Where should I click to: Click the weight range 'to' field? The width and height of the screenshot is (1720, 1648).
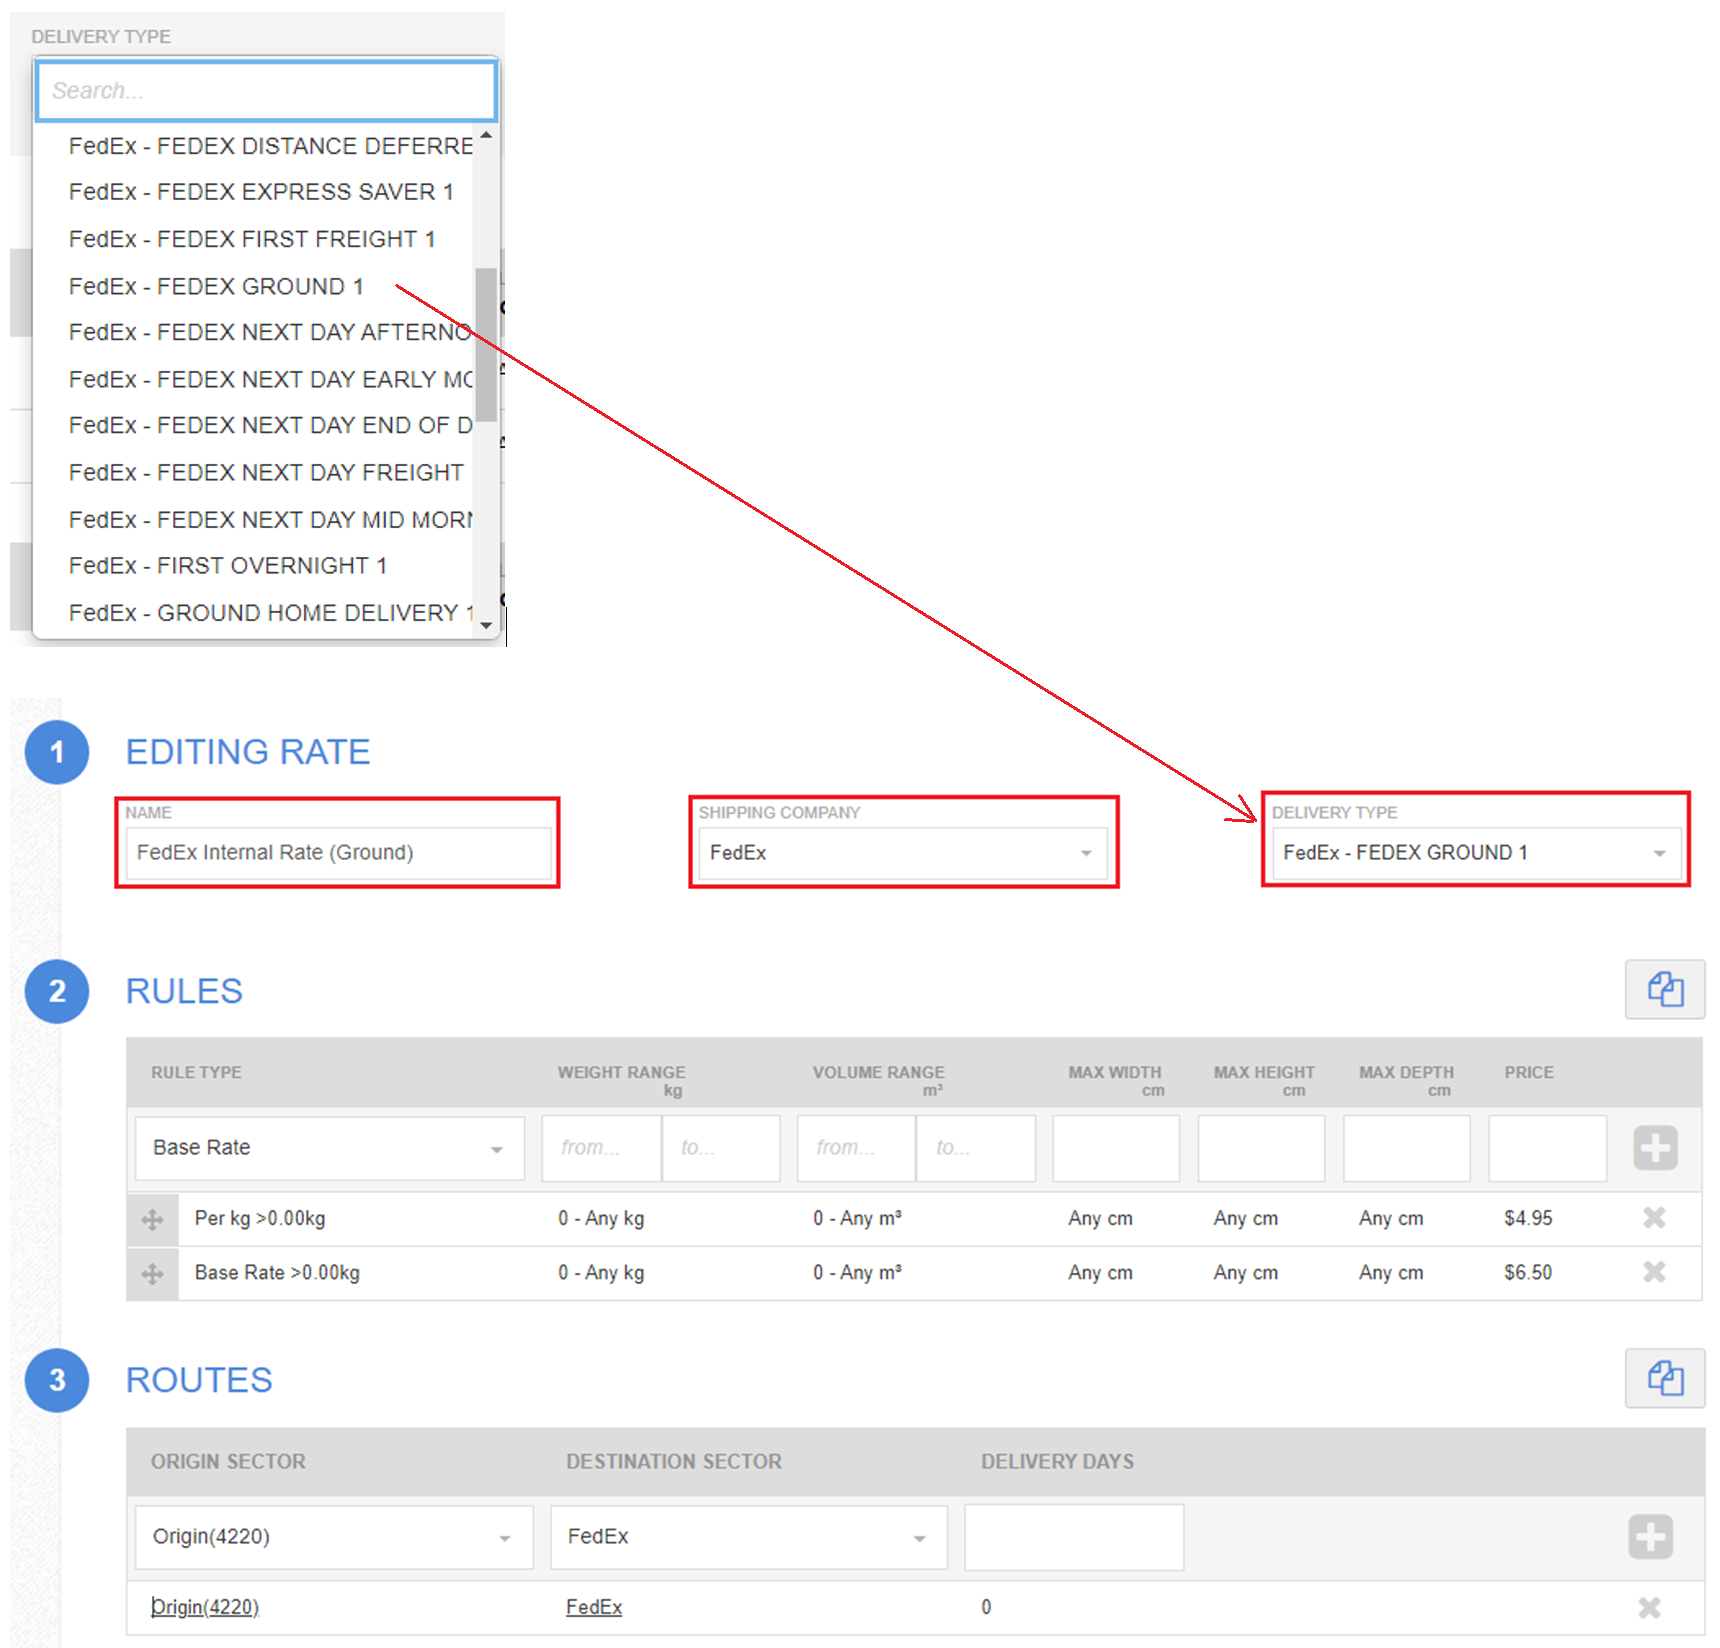pyautogui.click(x=721, y=1148)
